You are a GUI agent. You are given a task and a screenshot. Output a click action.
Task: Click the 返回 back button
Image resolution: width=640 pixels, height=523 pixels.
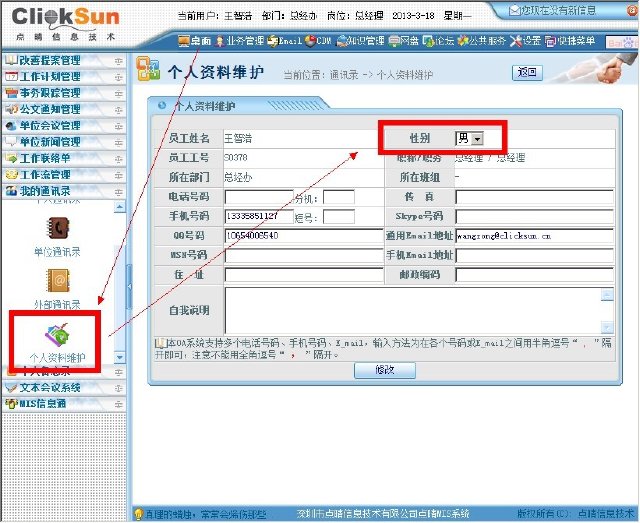(x=528, y=72)
